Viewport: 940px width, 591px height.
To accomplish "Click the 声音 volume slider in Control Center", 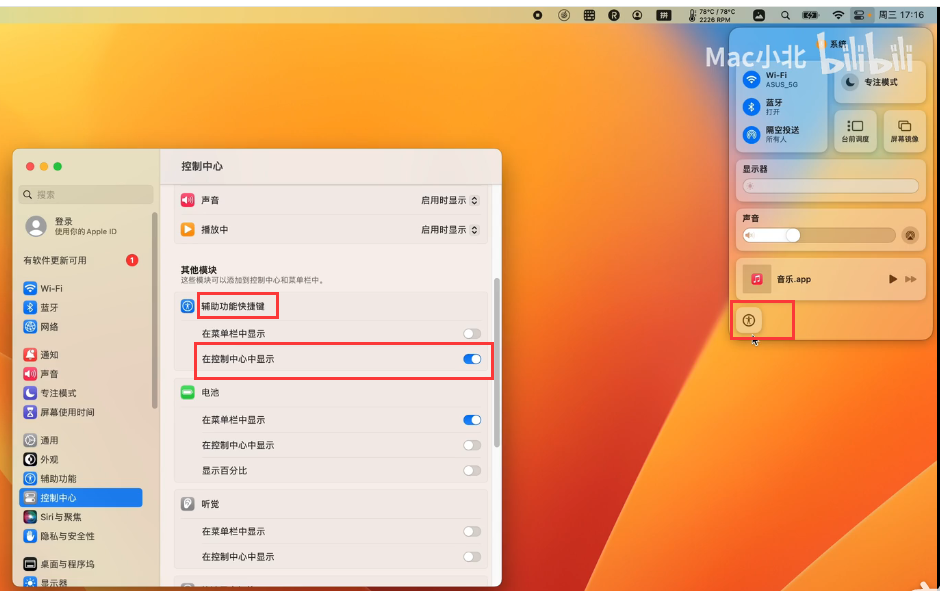I will tap(819, 236).
